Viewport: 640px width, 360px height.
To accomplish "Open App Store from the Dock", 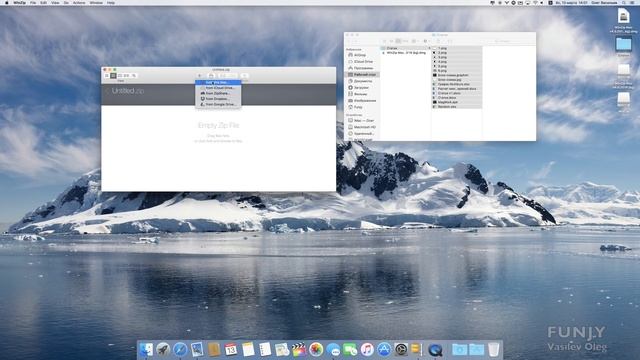I will point(384,349).
